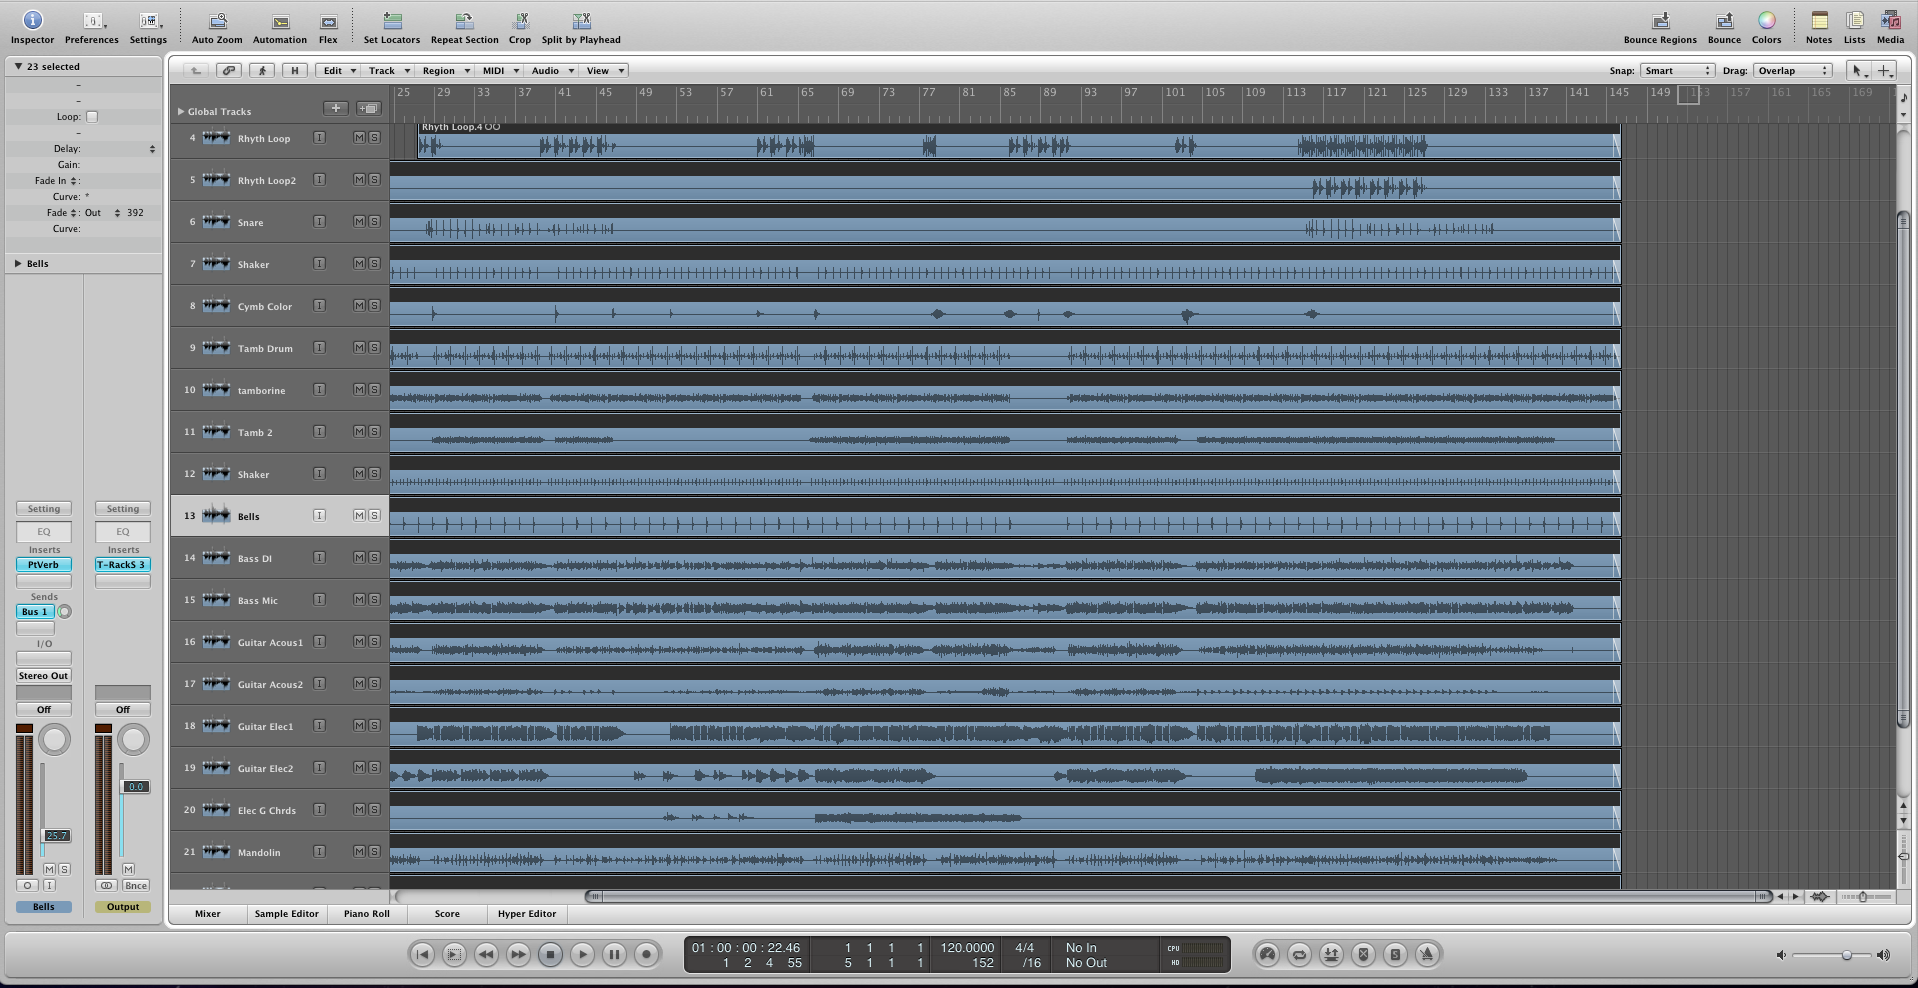The image size is (1918, 988).
Task: Mute the Shaker track 7
Action: pyautogui.click(x=359, y=264)
